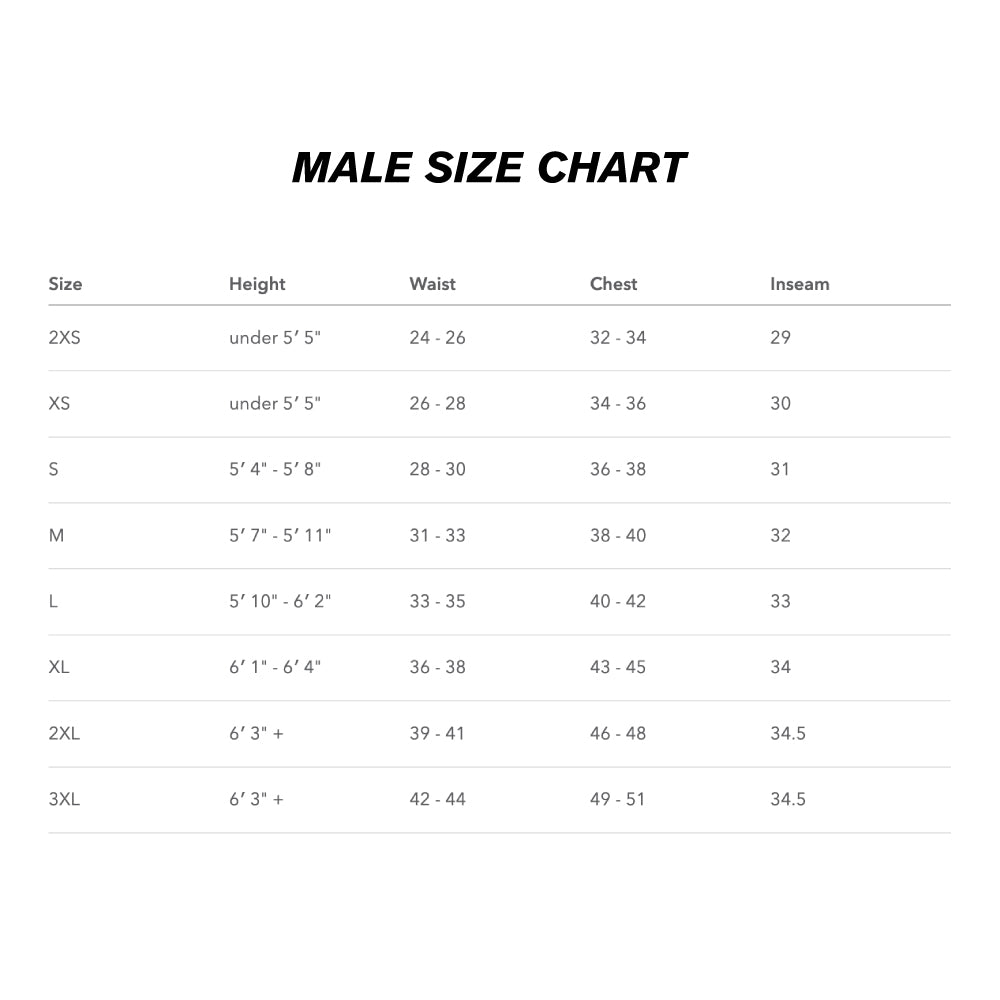Click the XS size row label
This screenshot has width=1000, height=1000.
click(59, 404)
